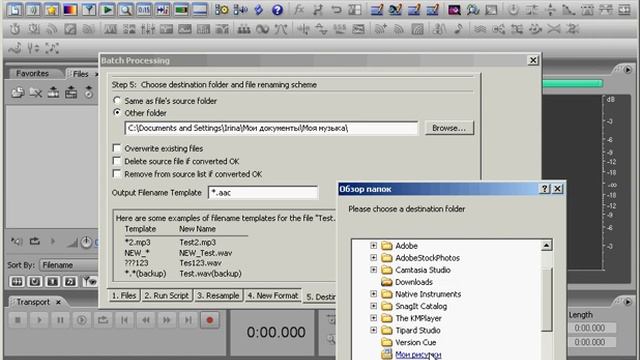
Task: Expand the Camtasia Studio folder node
Action: coord(373,269)
